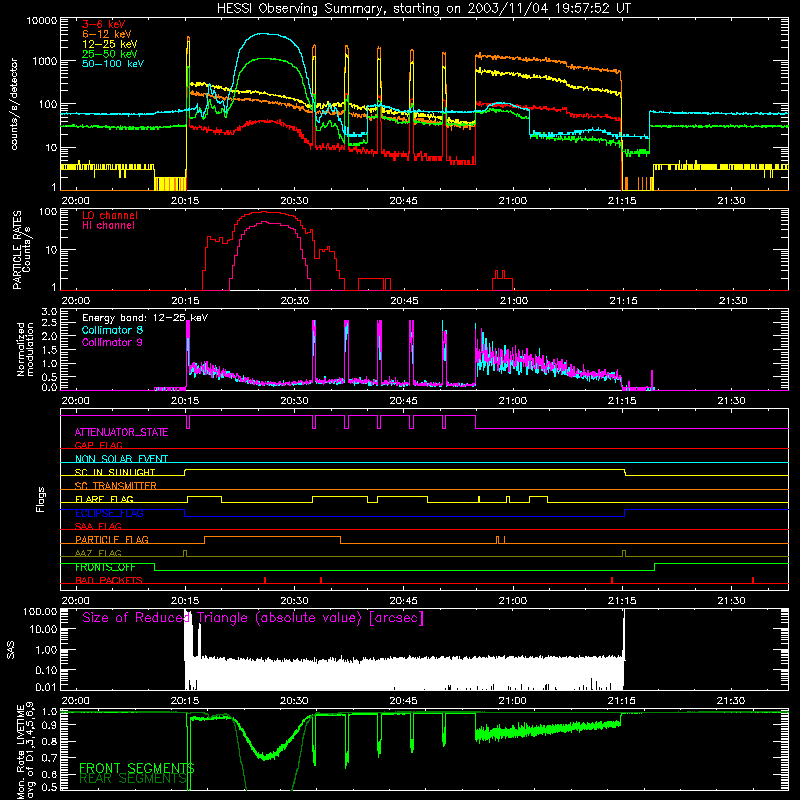Click the Collimator 8 legend label

coord(112,330)
